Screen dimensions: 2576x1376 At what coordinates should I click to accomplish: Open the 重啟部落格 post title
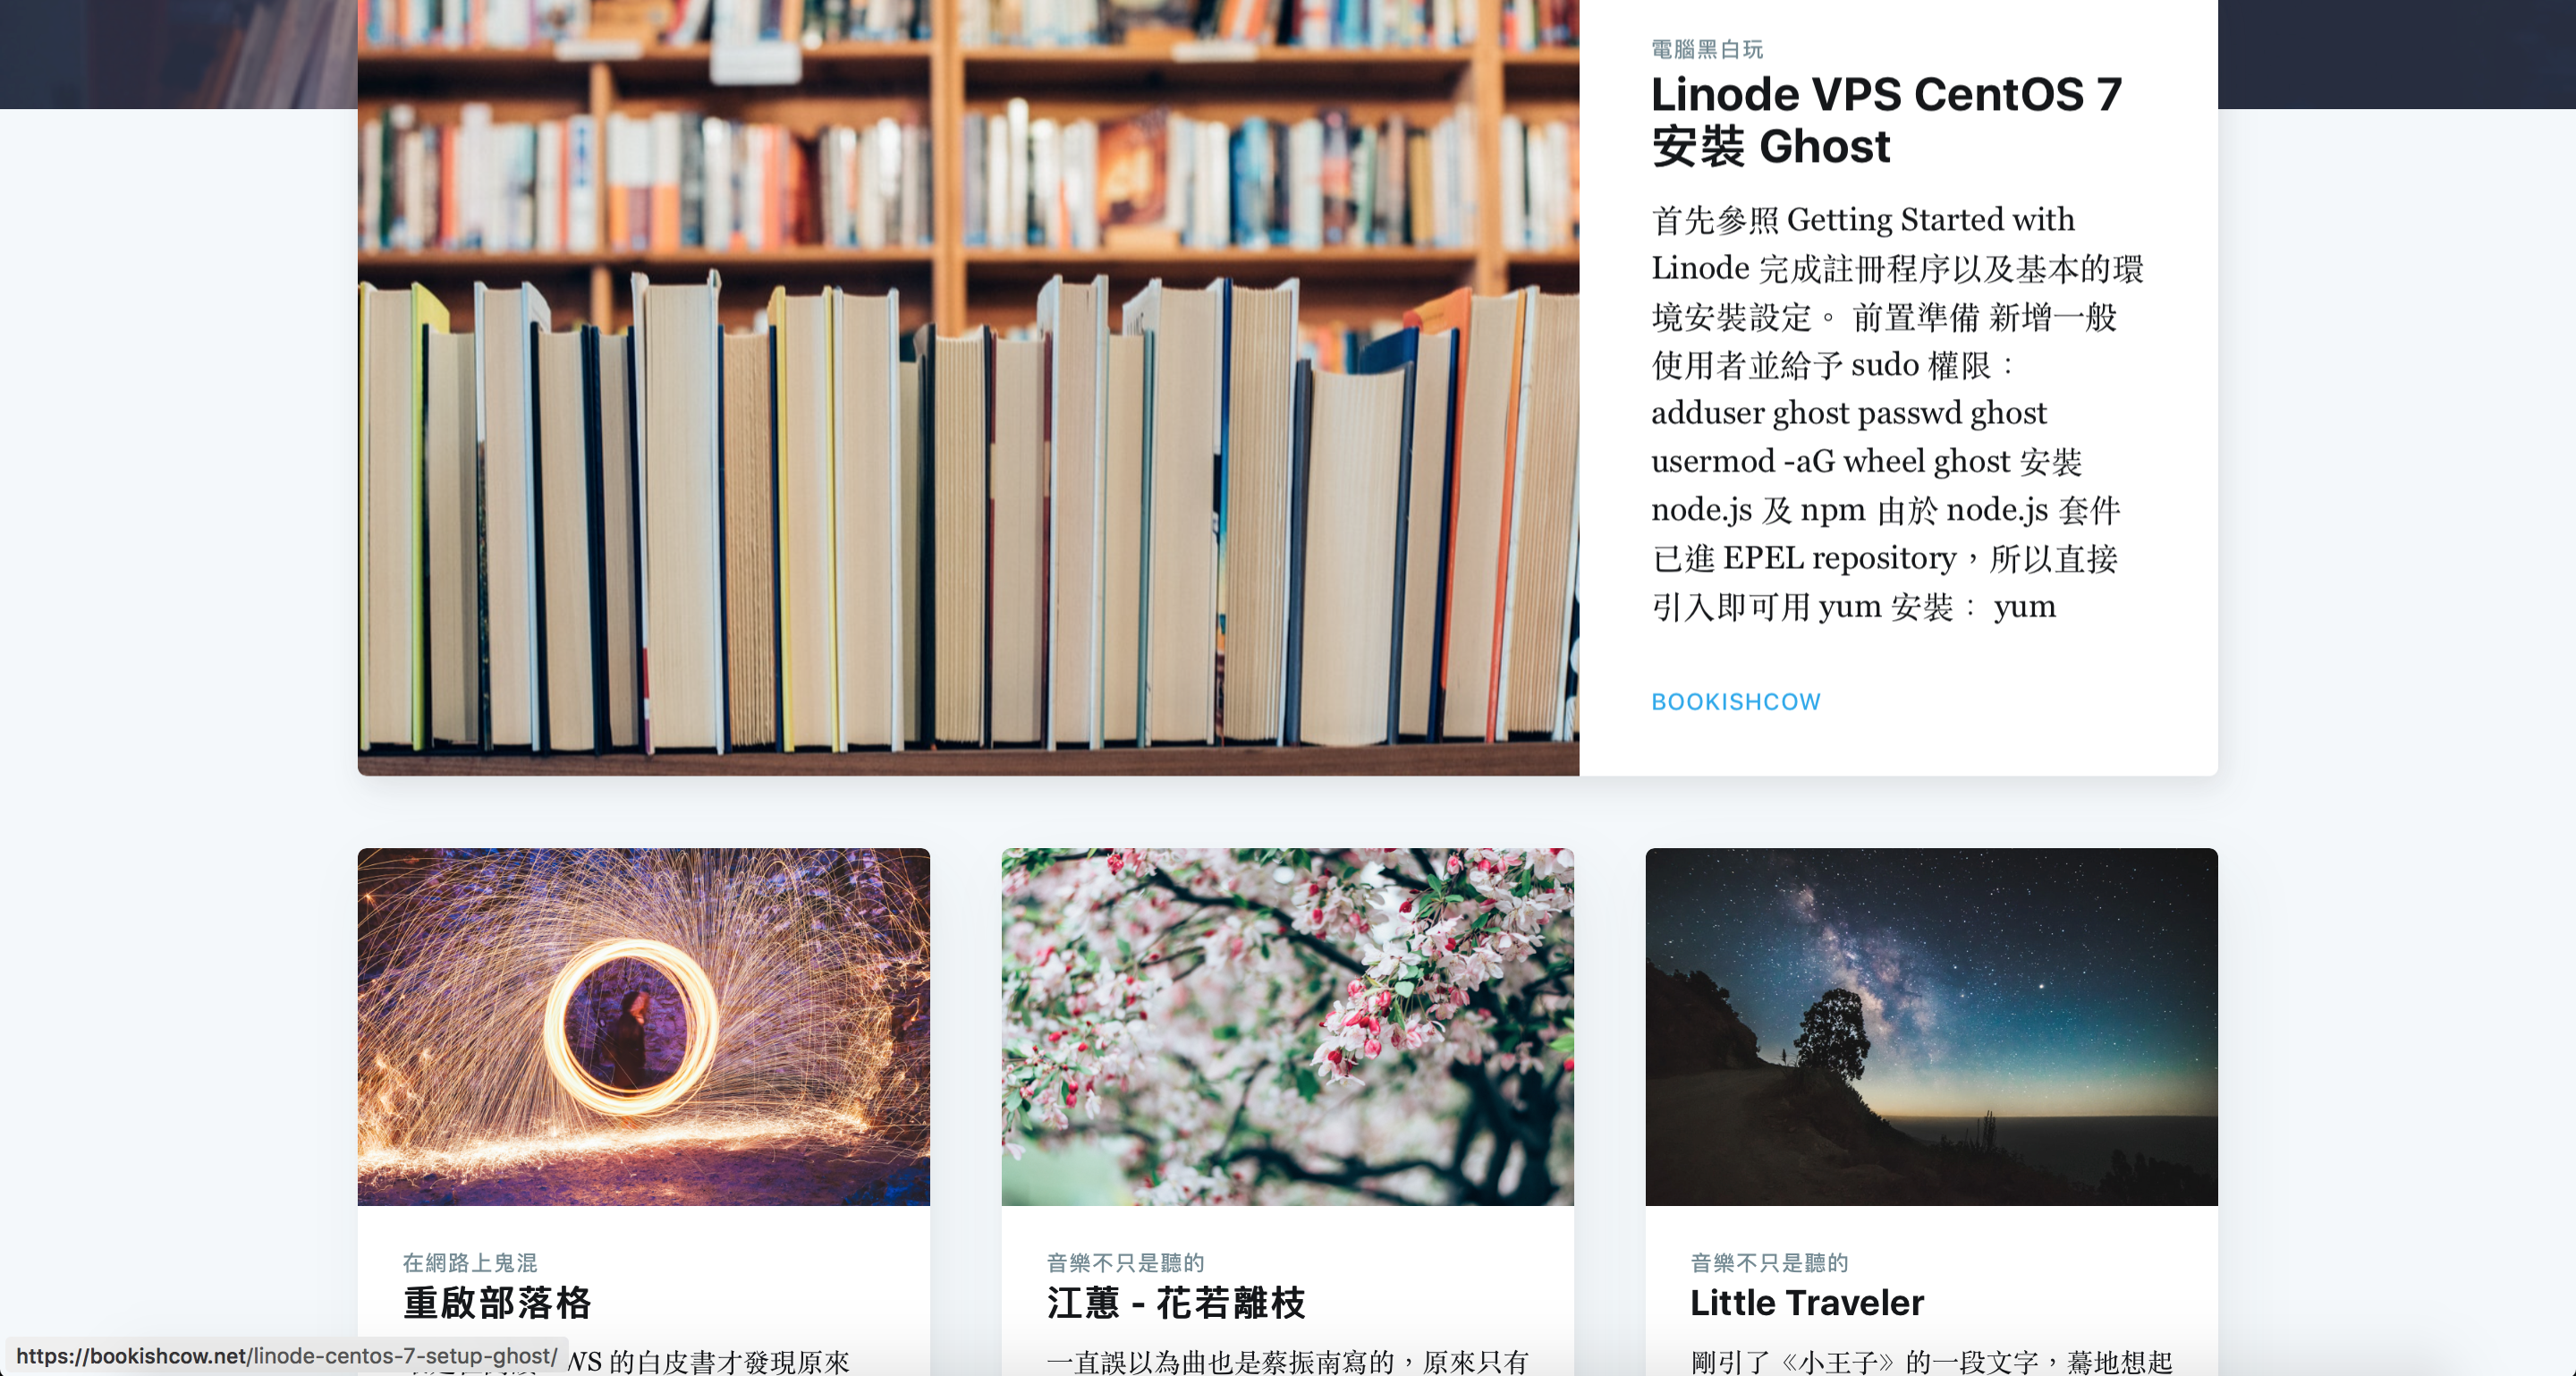tap(498, 1303)
